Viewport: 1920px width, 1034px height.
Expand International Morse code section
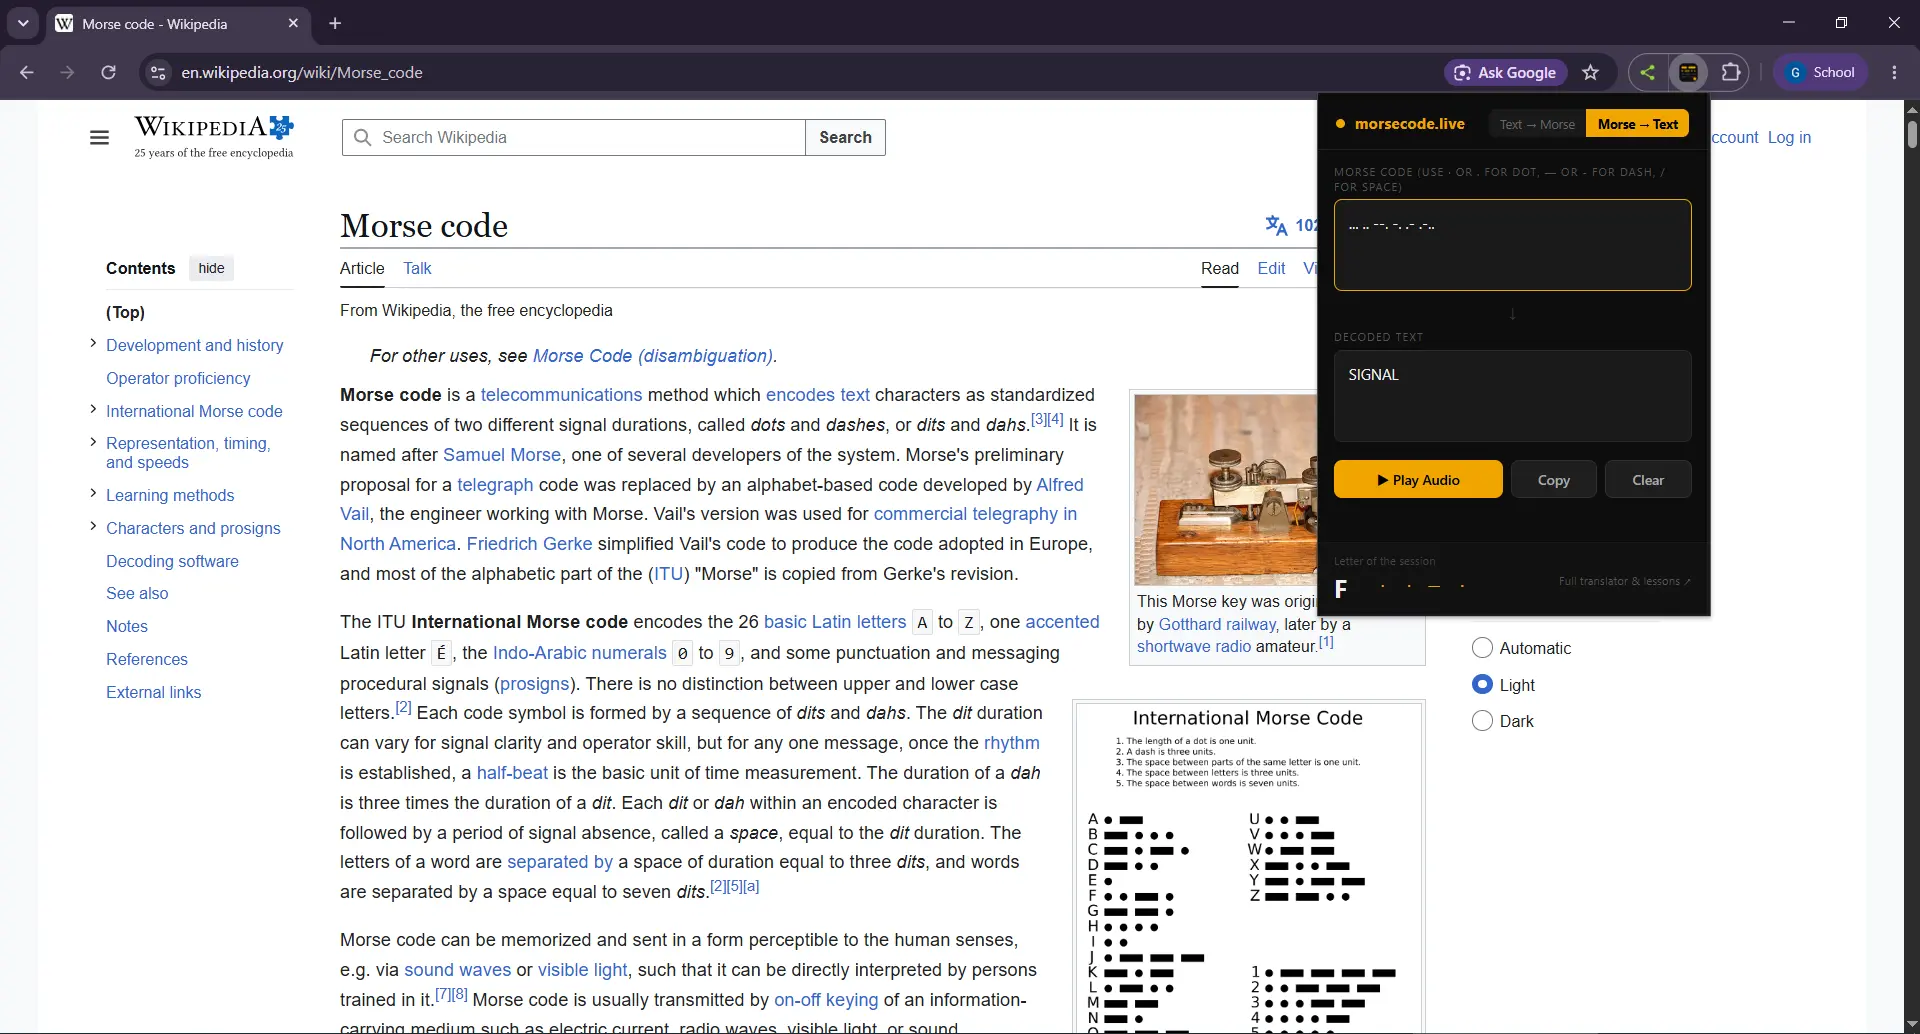(x=93, y=409)
